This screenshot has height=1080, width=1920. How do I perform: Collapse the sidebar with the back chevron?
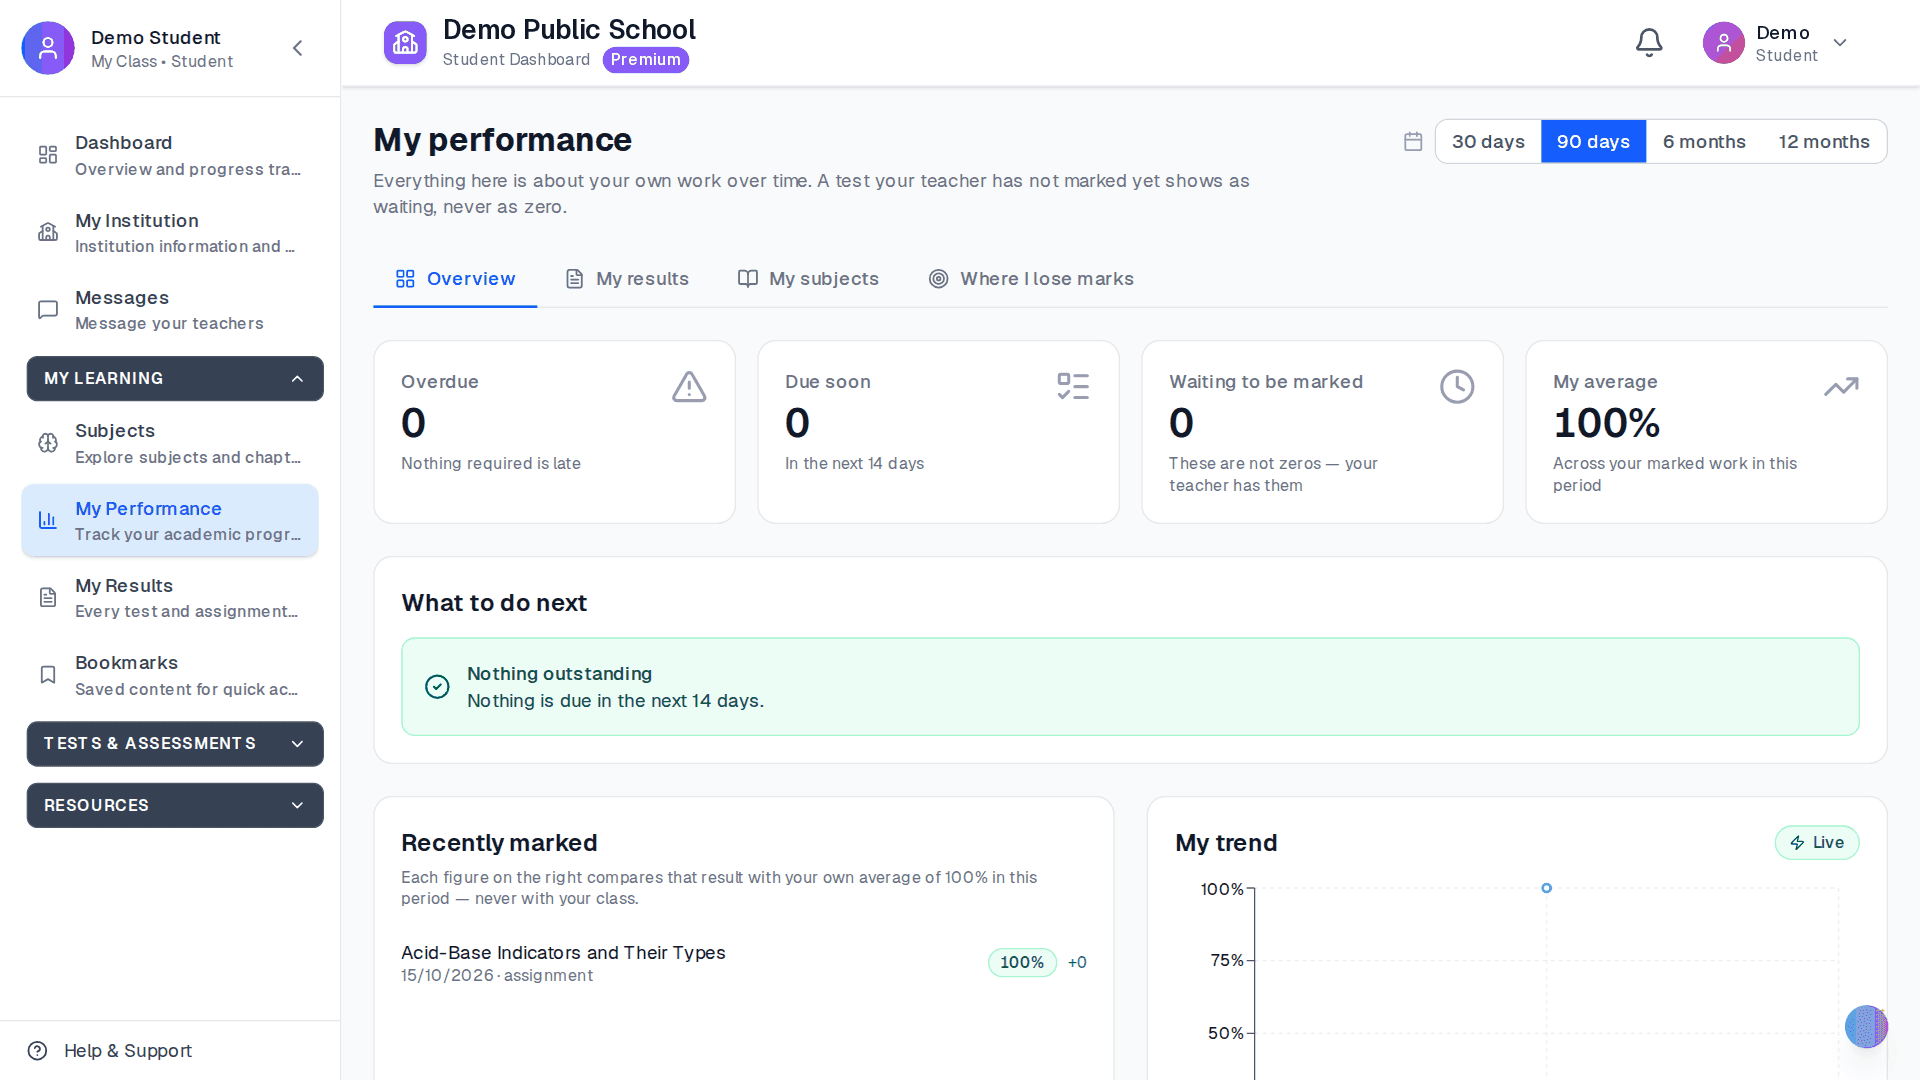[x=297, y=48]
